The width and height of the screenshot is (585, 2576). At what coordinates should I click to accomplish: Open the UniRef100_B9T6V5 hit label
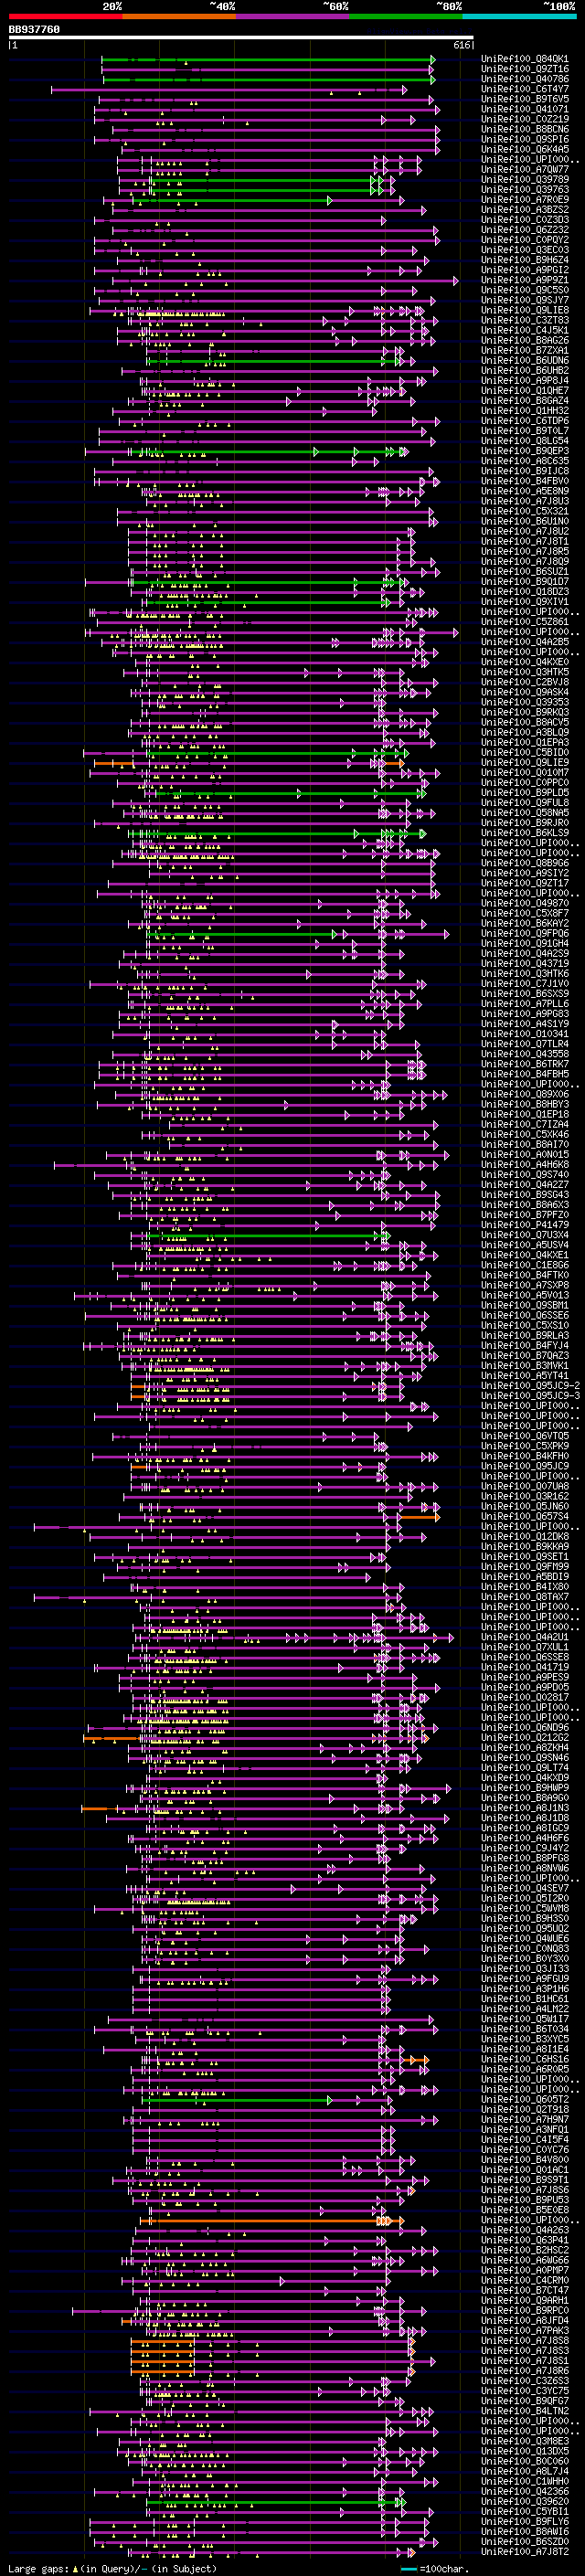525,99
